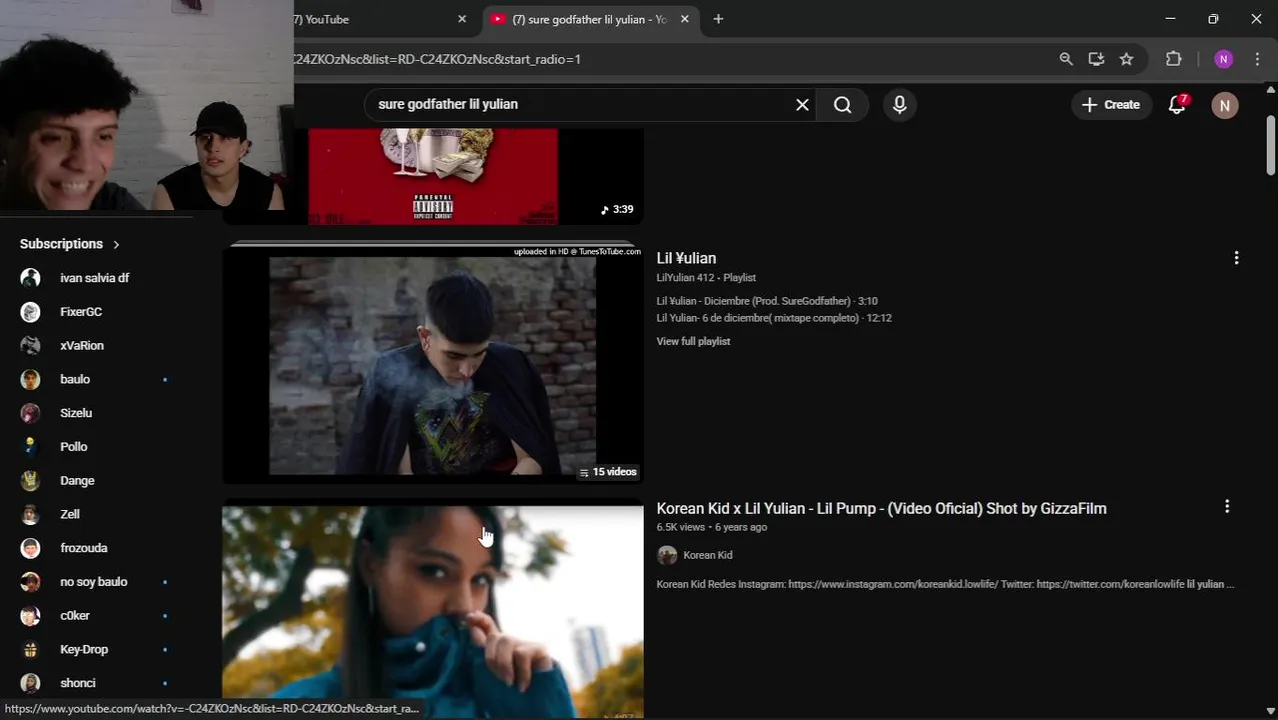Open Korean Kid channel name
Viewport: 1278px width, 720px height.
(708, 555)
